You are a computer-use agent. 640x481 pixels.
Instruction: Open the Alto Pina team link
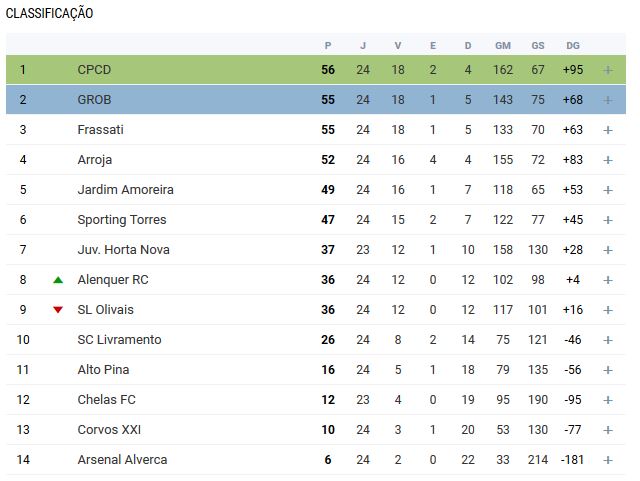click(103, 370)
